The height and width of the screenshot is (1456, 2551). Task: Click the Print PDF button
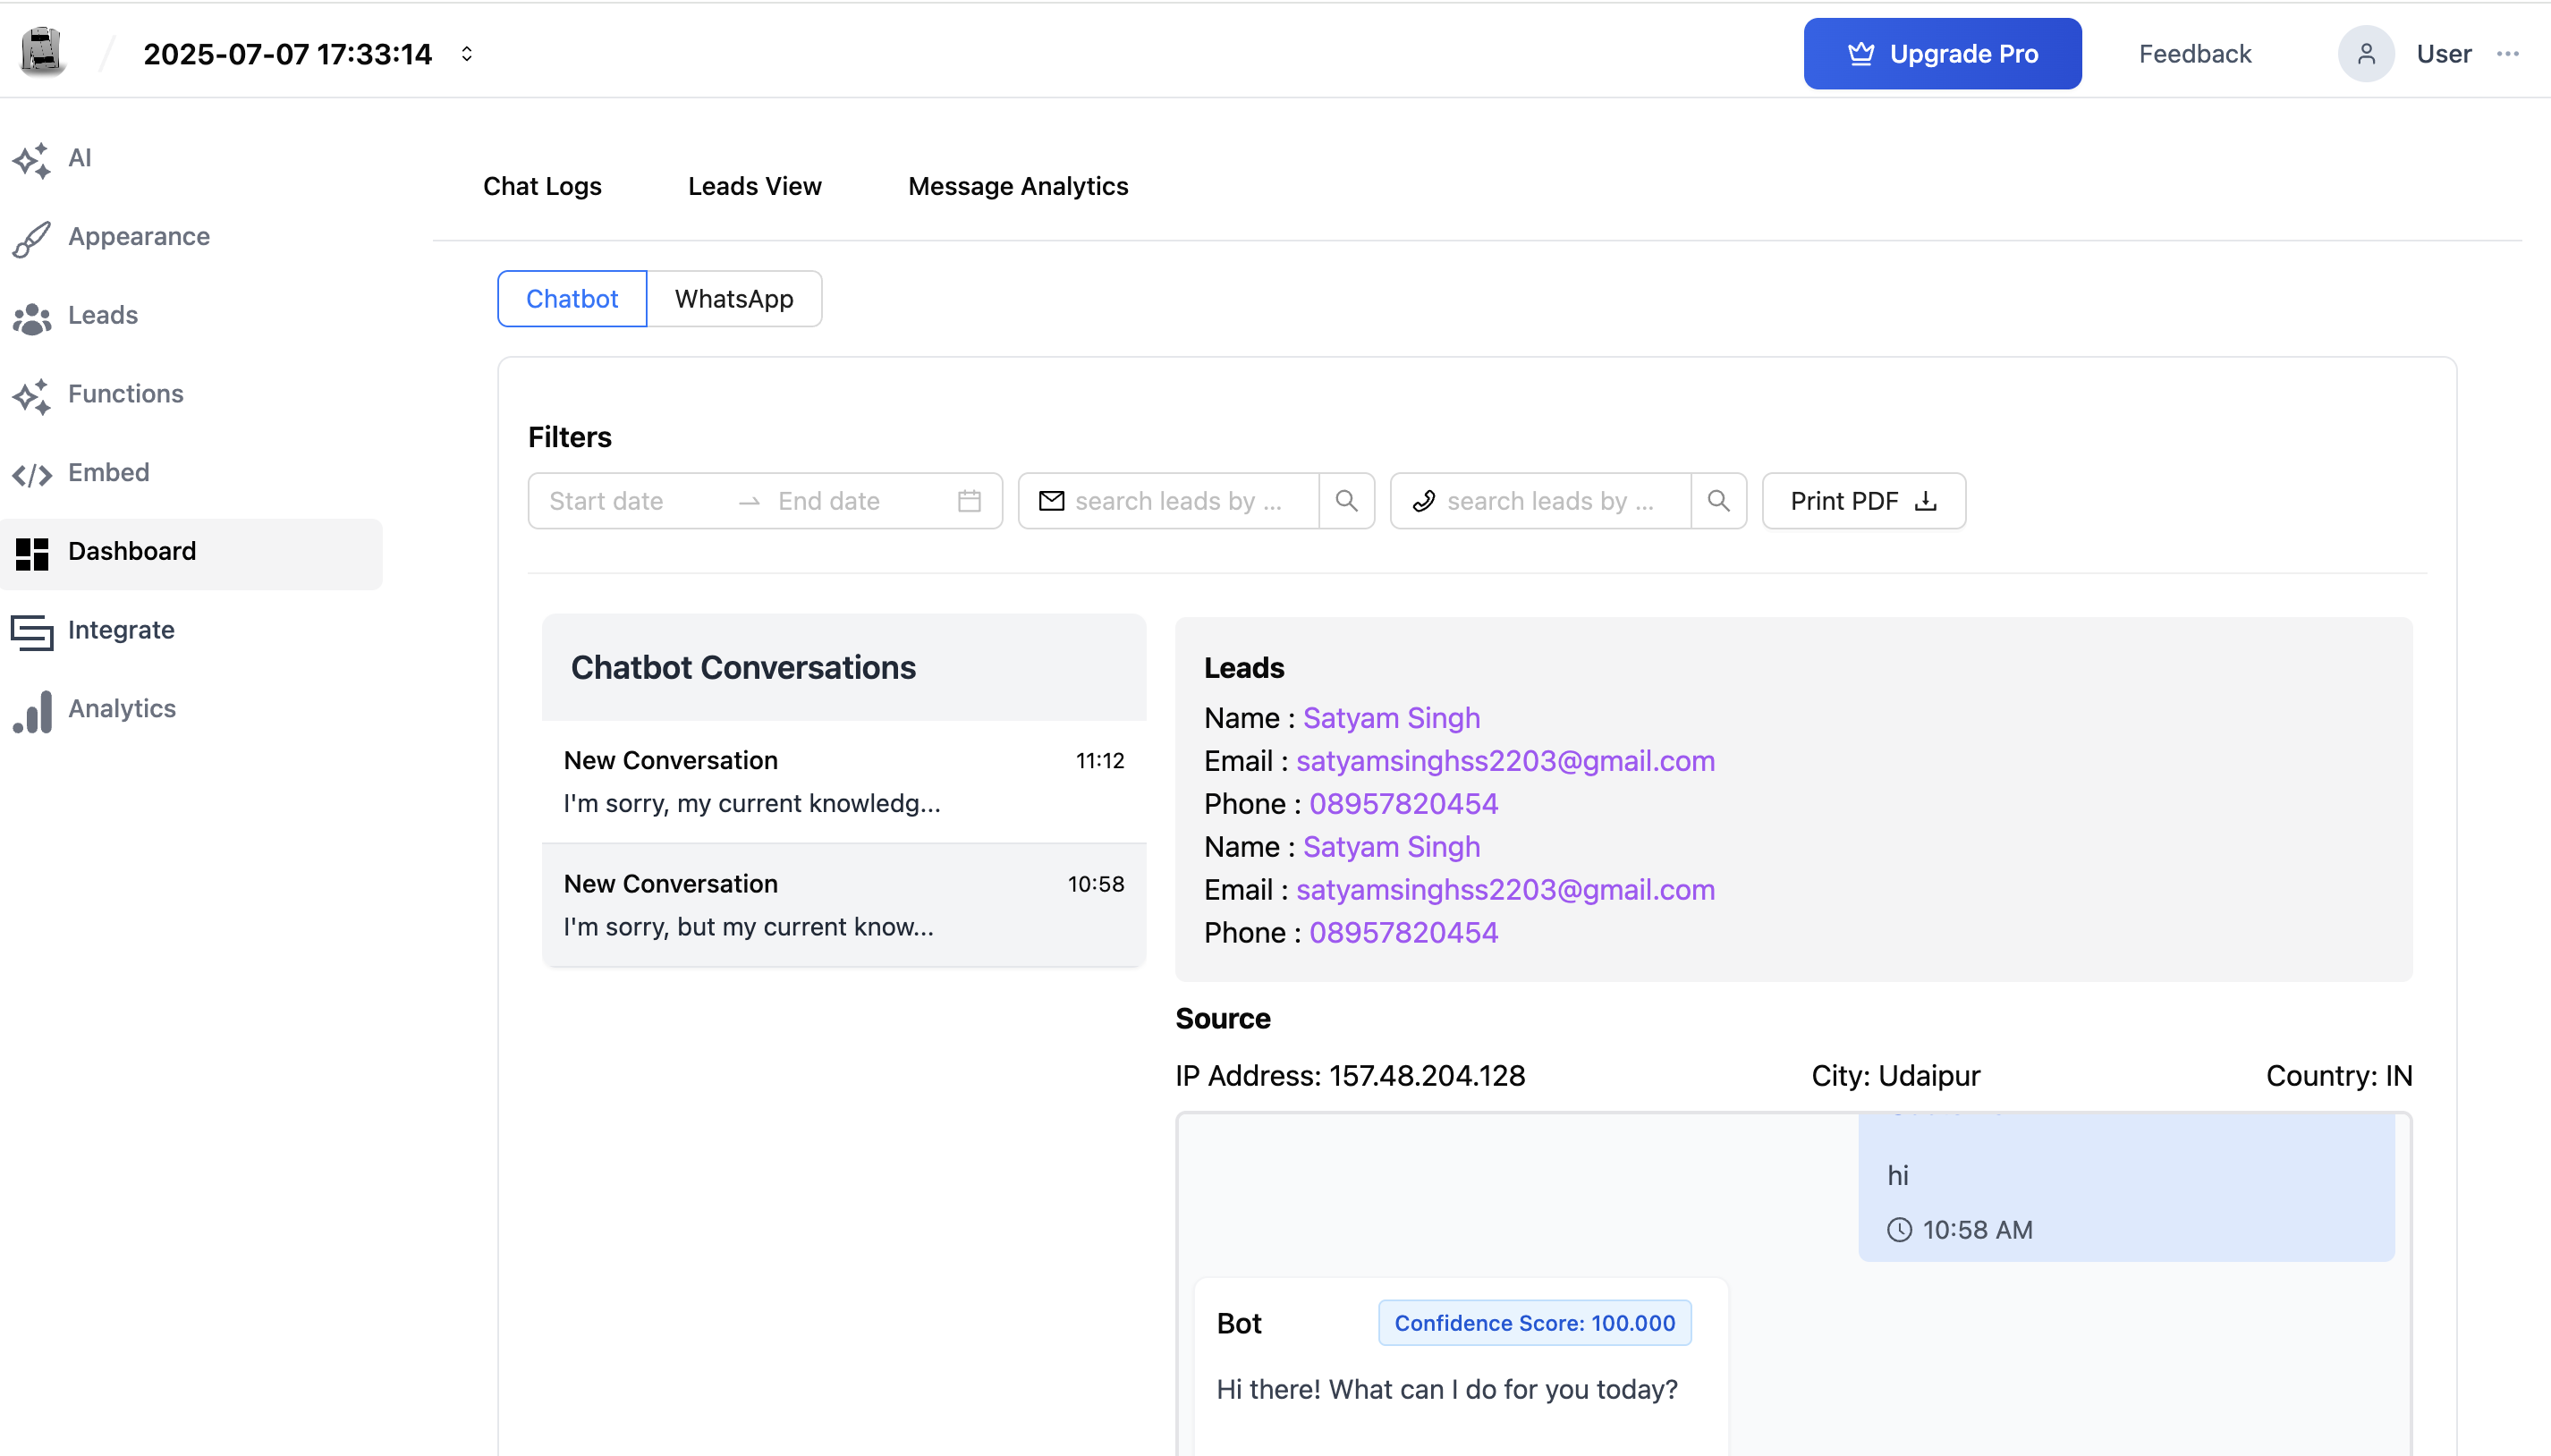[x=1864, y=501]
